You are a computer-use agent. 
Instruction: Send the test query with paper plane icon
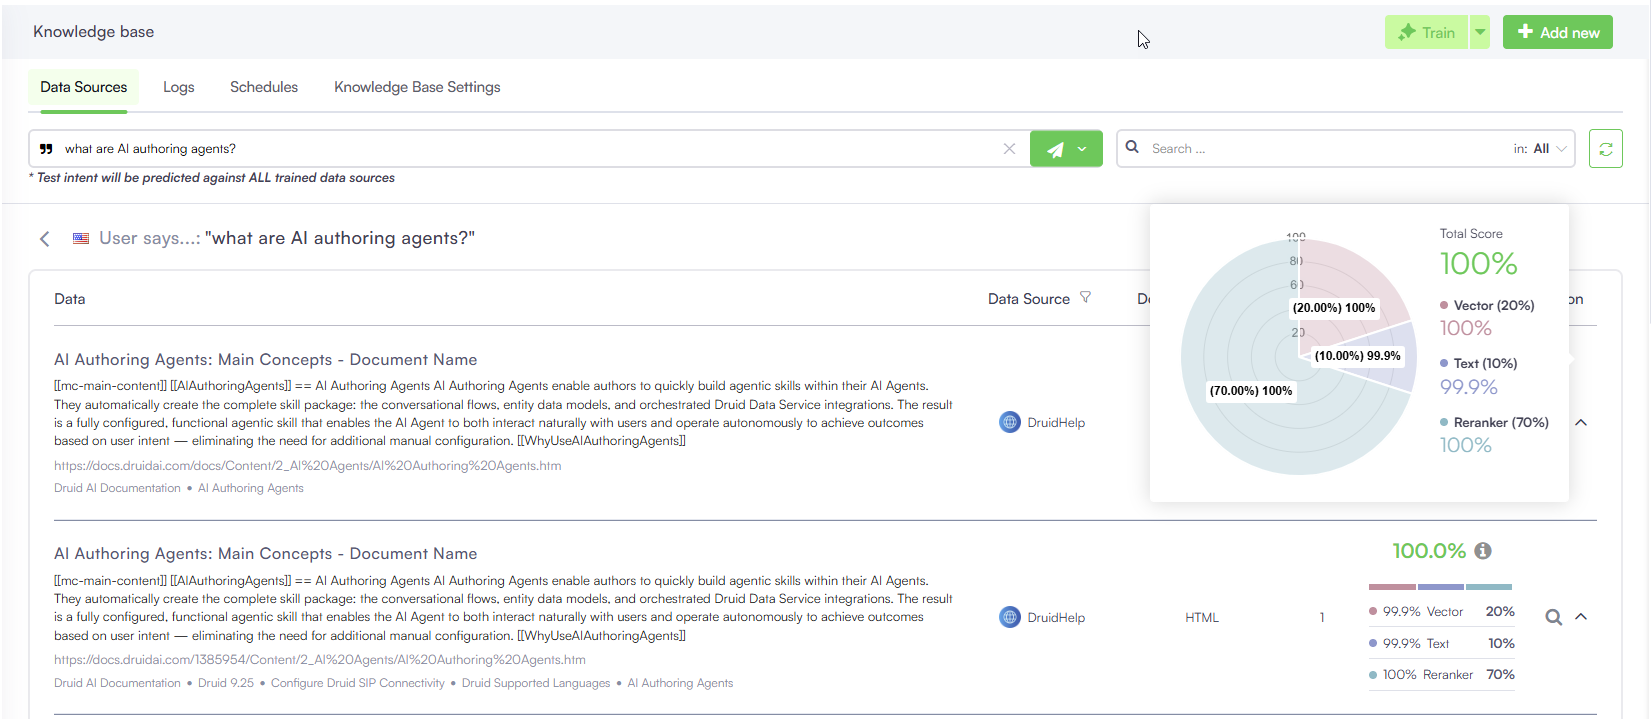[x=1055, y=149]
